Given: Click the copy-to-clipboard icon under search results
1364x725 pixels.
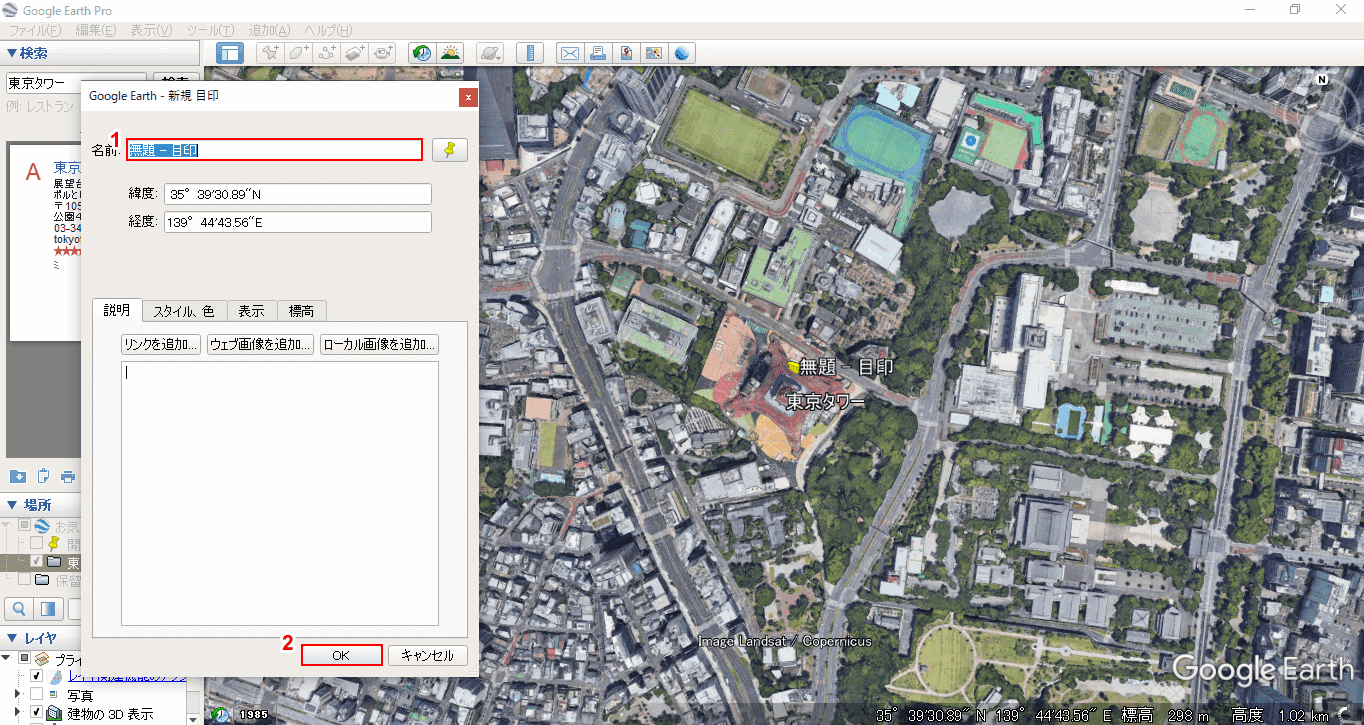Looking at the screenshot, I should tap(43, 475).
